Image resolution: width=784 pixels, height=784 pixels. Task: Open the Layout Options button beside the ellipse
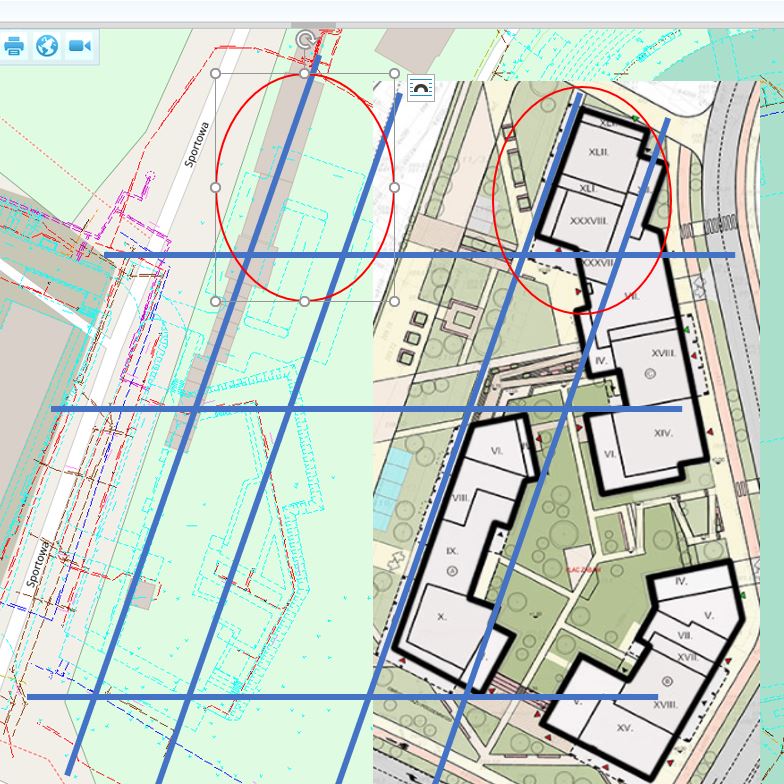coord(420,88)
